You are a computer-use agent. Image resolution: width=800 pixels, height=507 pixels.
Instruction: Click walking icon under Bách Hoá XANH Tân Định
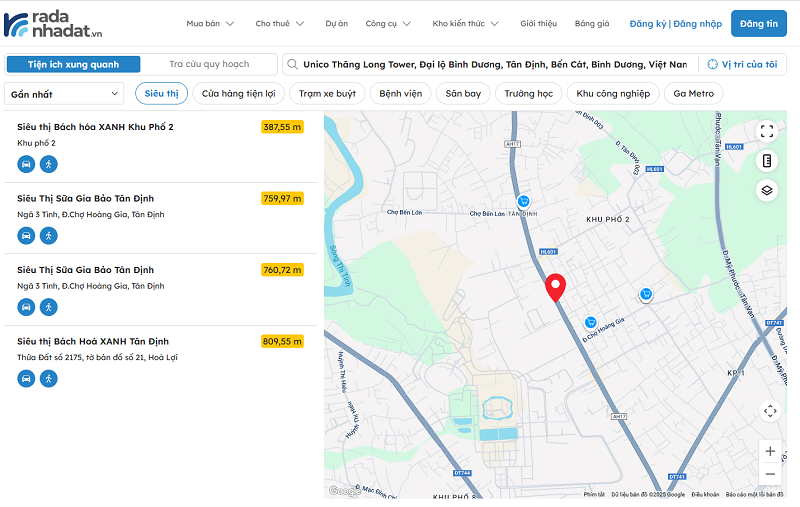pos(48,379)
